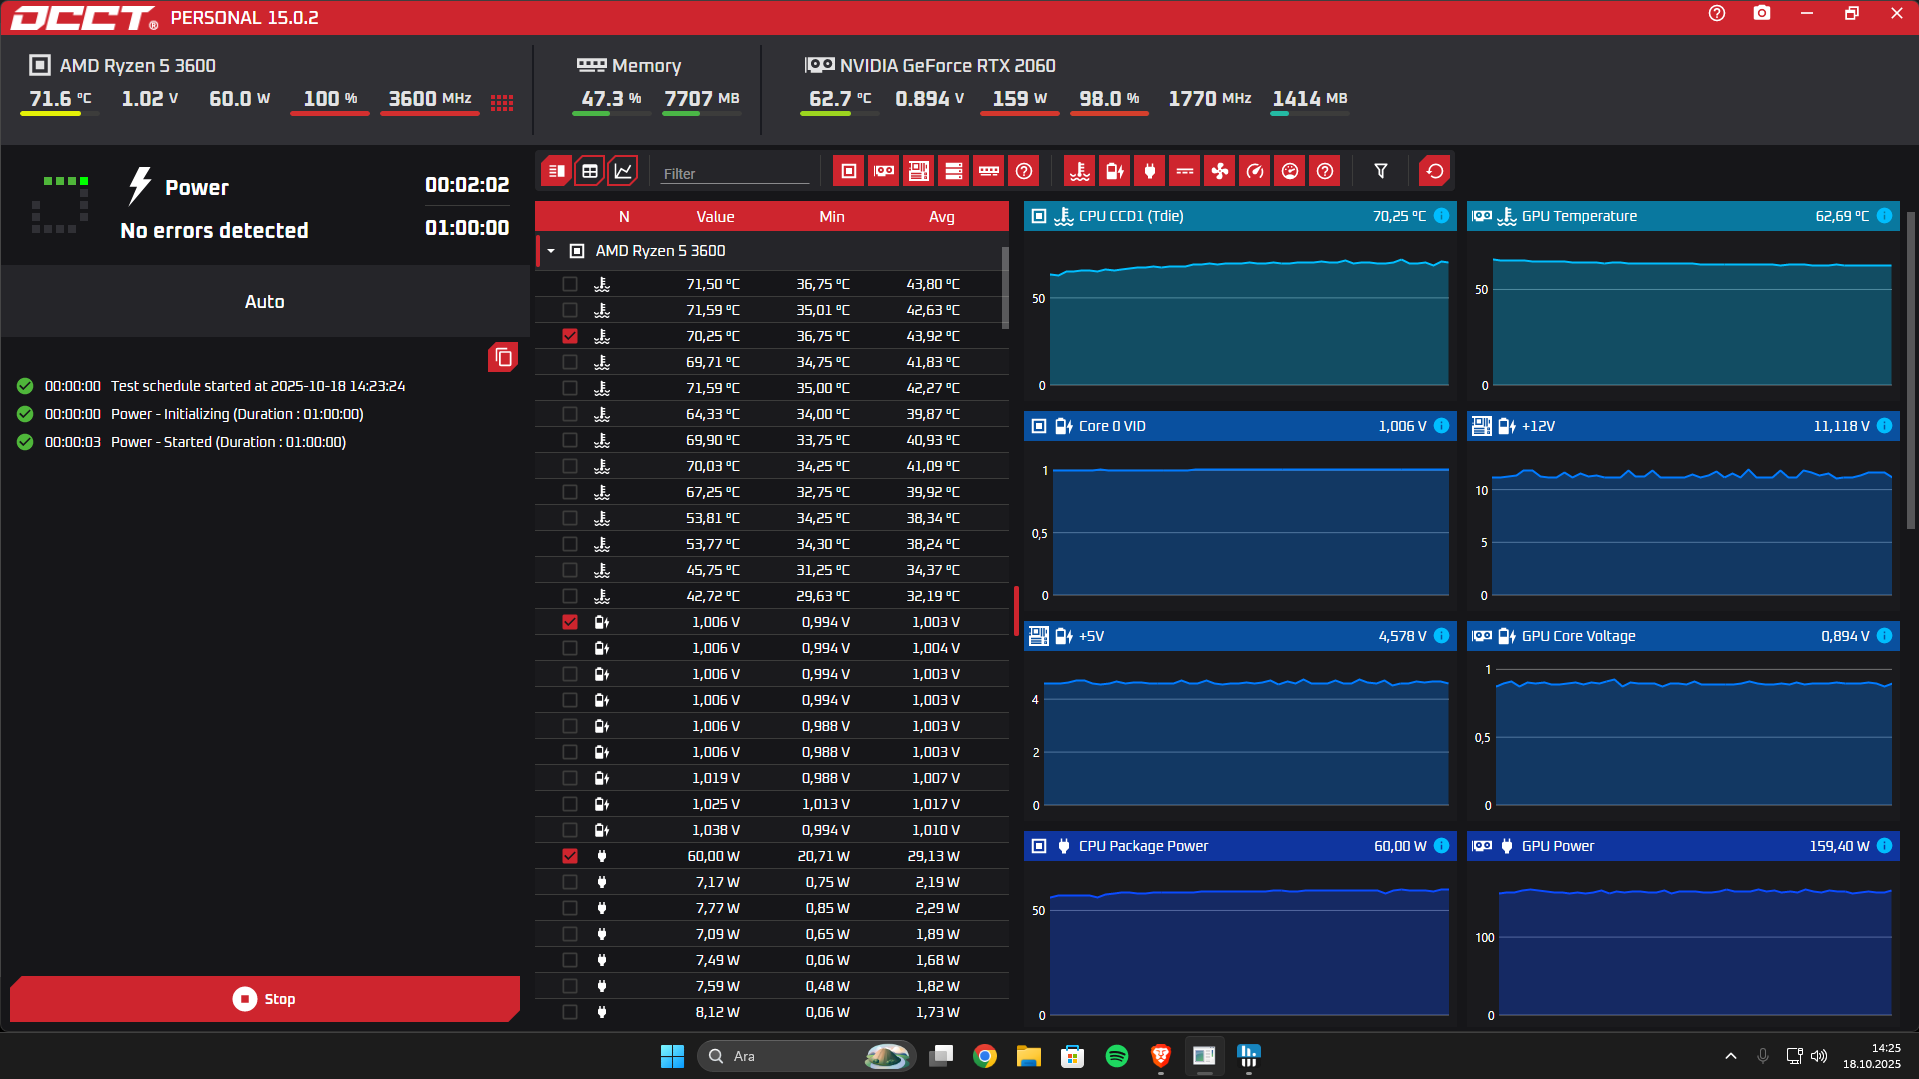This screenshot has height=1079, width=1919.
Task: Toggle the CPU sensors filter icon
Action: (849, 171)
